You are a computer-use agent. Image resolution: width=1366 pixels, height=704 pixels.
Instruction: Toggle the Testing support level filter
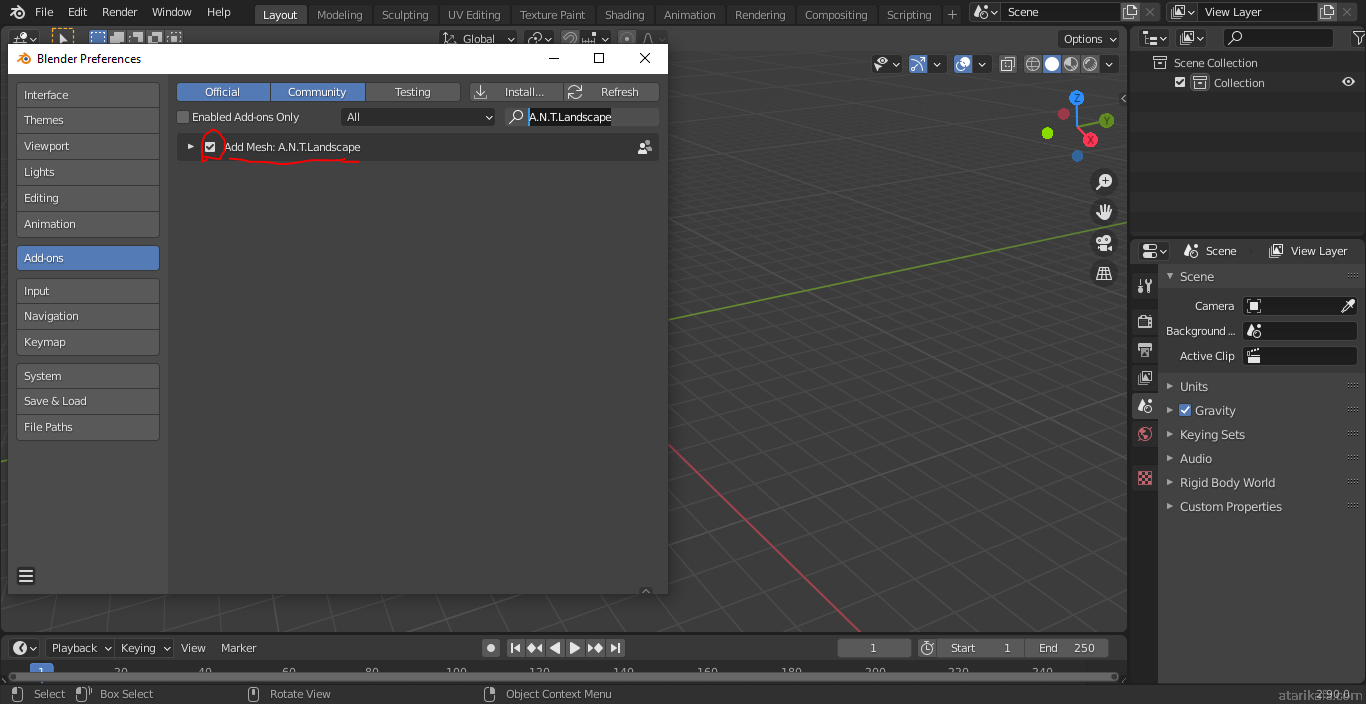pyautogui.click(x=412, y=92)
